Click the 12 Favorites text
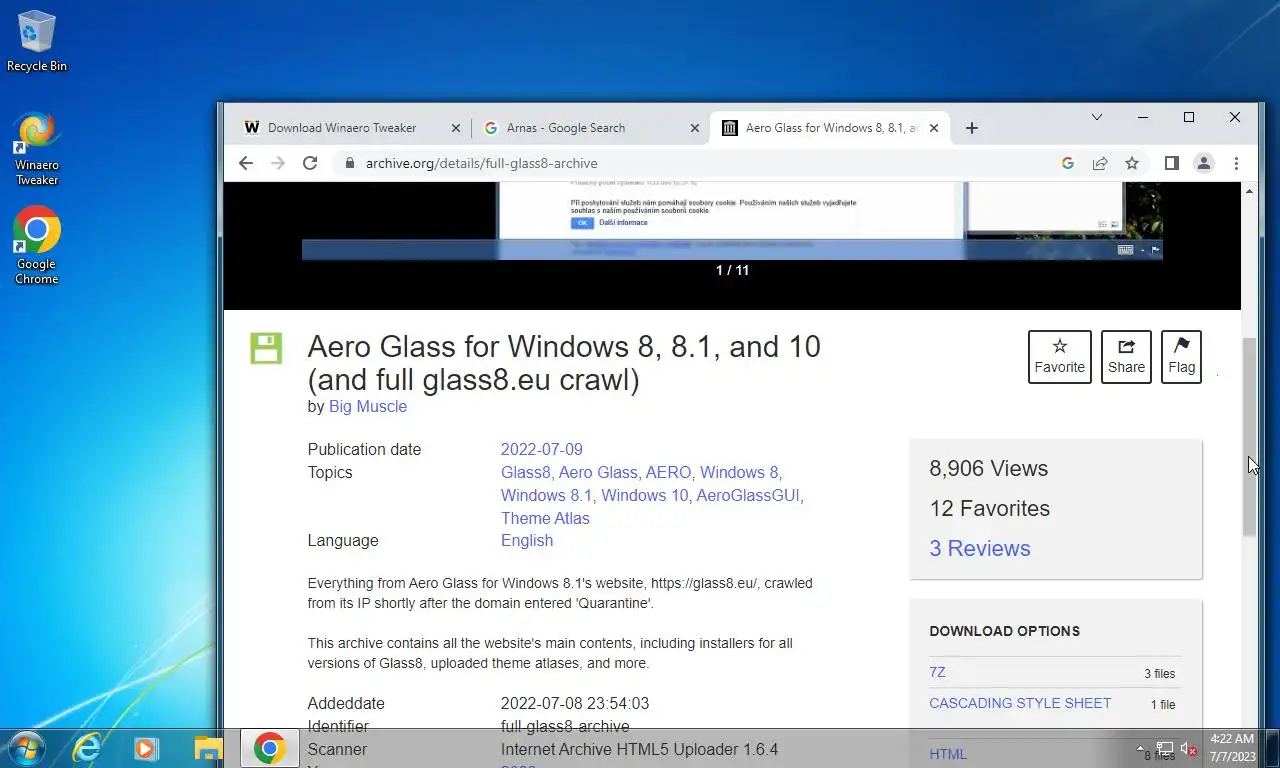 pos(990,508)
